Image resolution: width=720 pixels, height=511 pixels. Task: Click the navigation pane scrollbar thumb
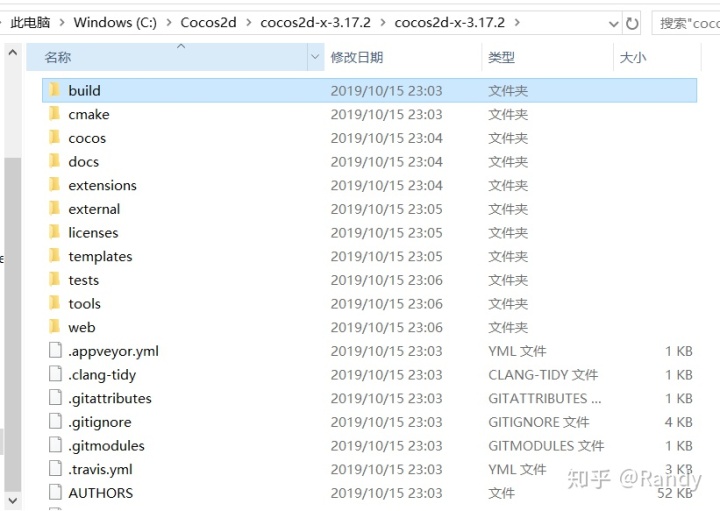(x=13, y=324)
